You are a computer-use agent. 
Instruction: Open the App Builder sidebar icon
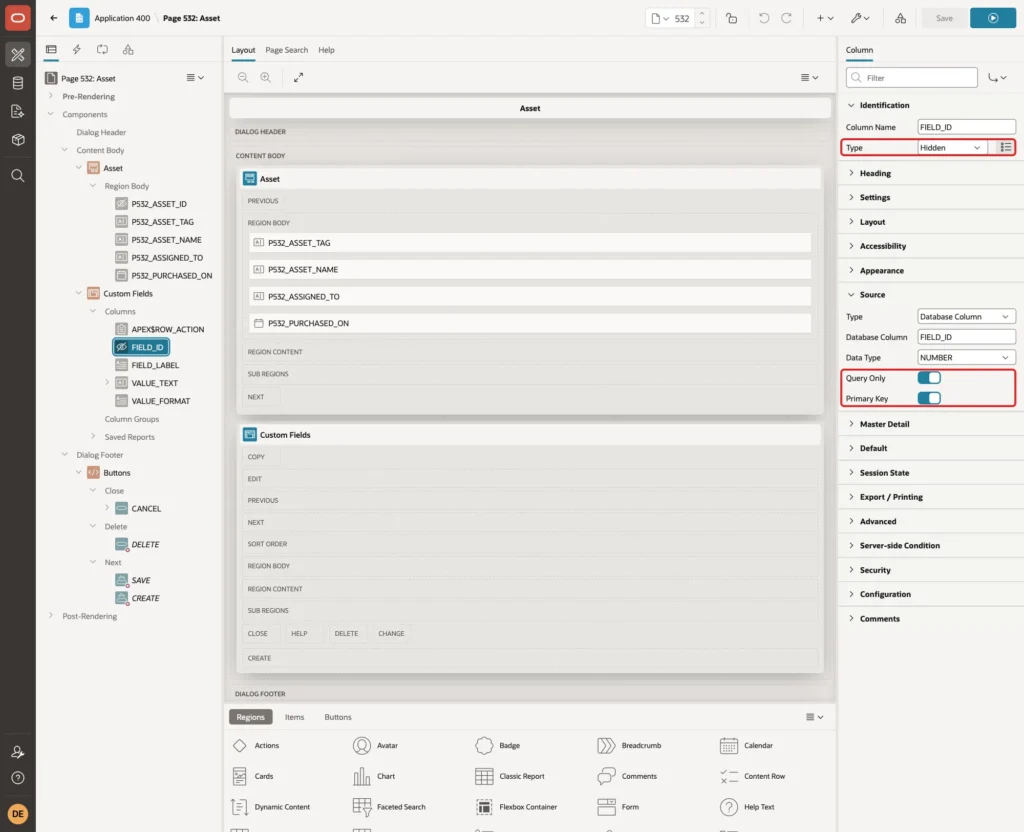[x=18, y=55]
